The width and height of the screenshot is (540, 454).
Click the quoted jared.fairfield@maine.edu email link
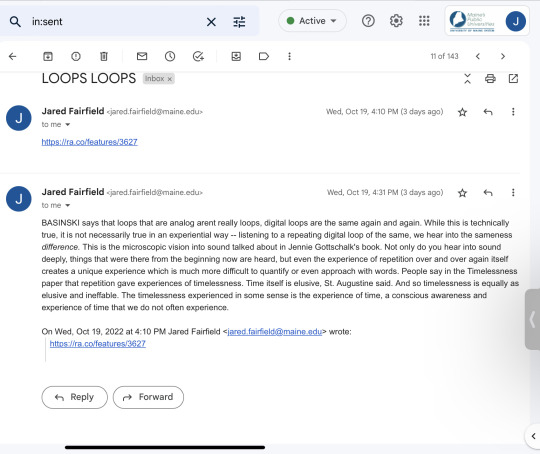pos(274,332)
